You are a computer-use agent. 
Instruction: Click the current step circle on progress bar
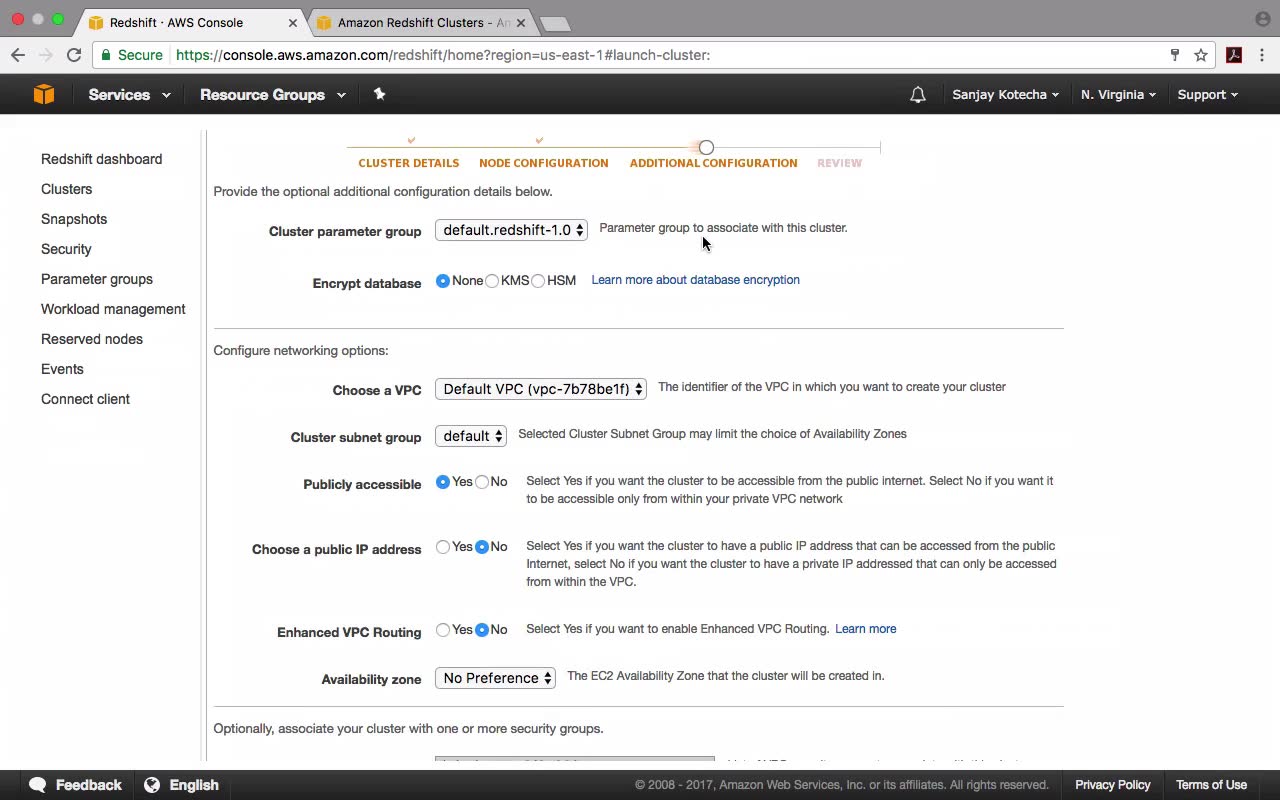coord(706,148)
